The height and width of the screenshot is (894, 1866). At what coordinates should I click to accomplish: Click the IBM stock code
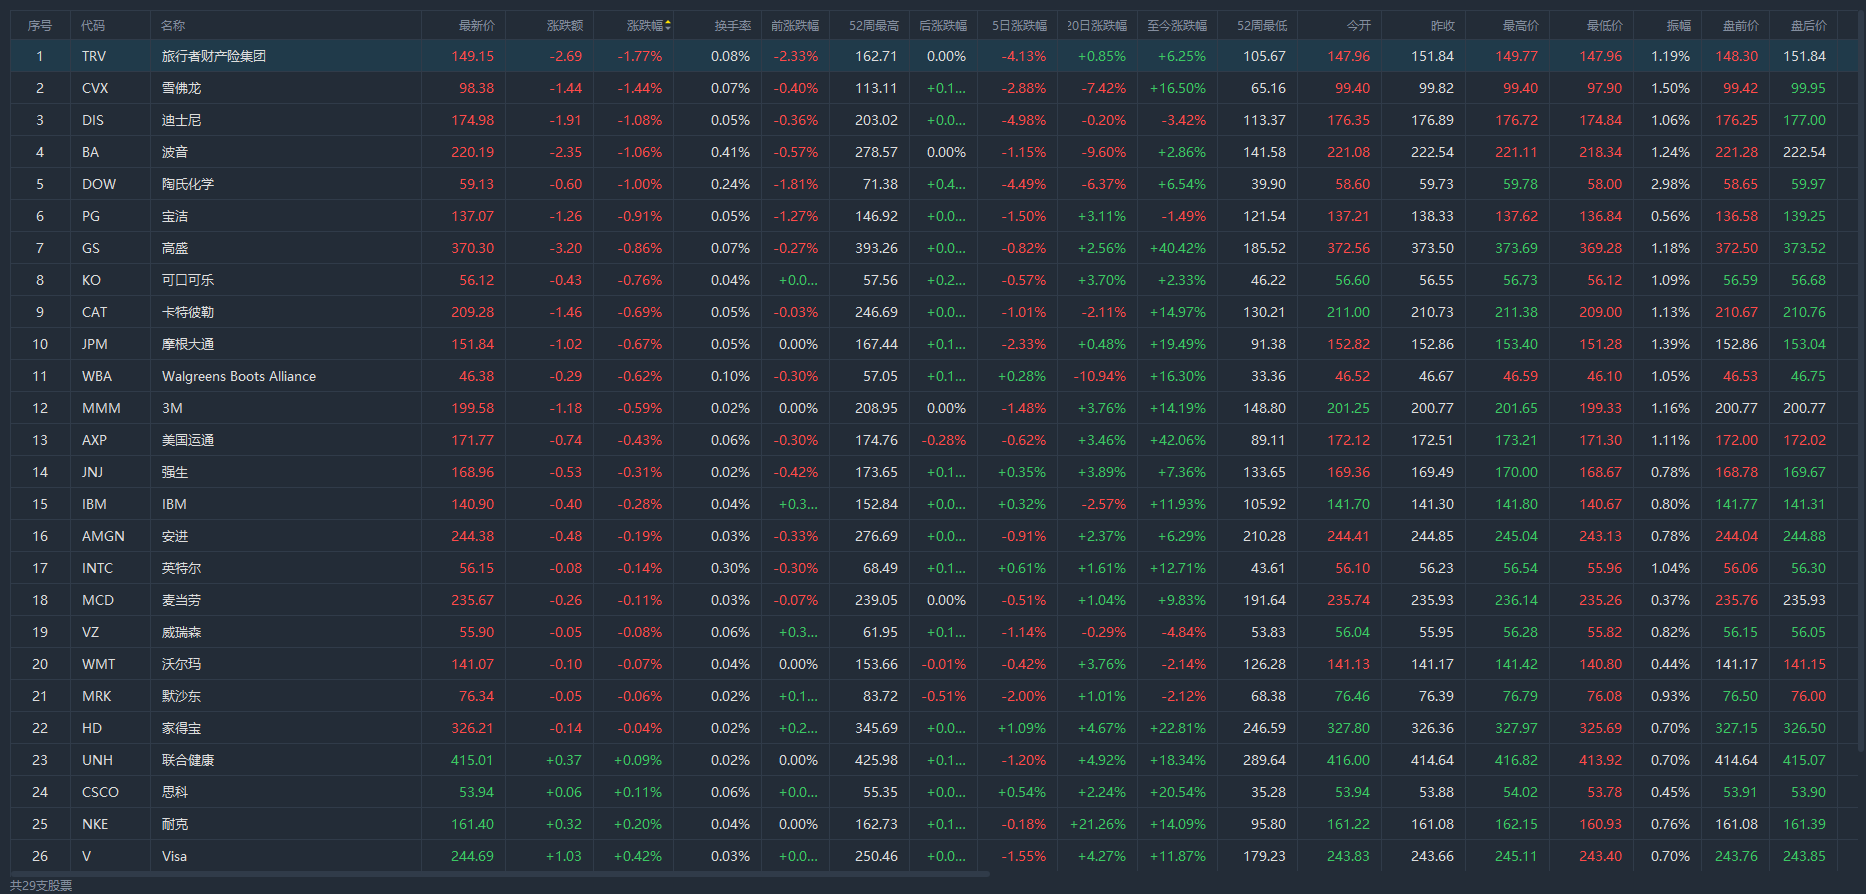(x=94, y=504)
